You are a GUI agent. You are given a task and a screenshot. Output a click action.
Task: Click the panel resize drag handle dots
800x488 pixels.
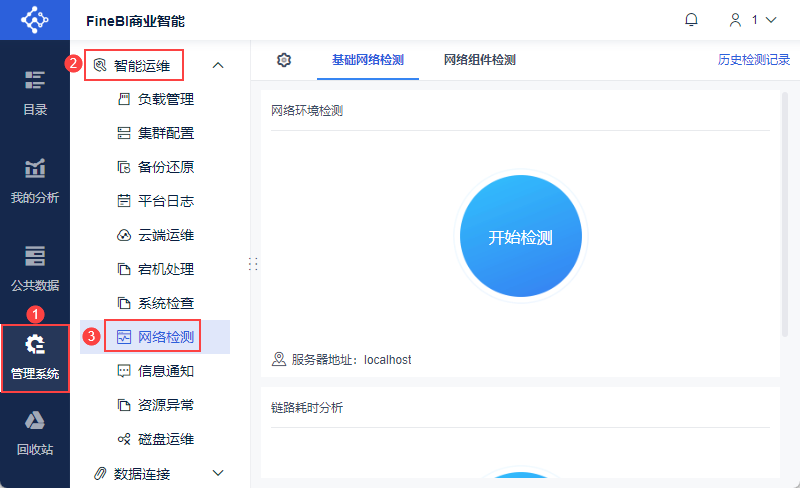click(x=253, y=264)
